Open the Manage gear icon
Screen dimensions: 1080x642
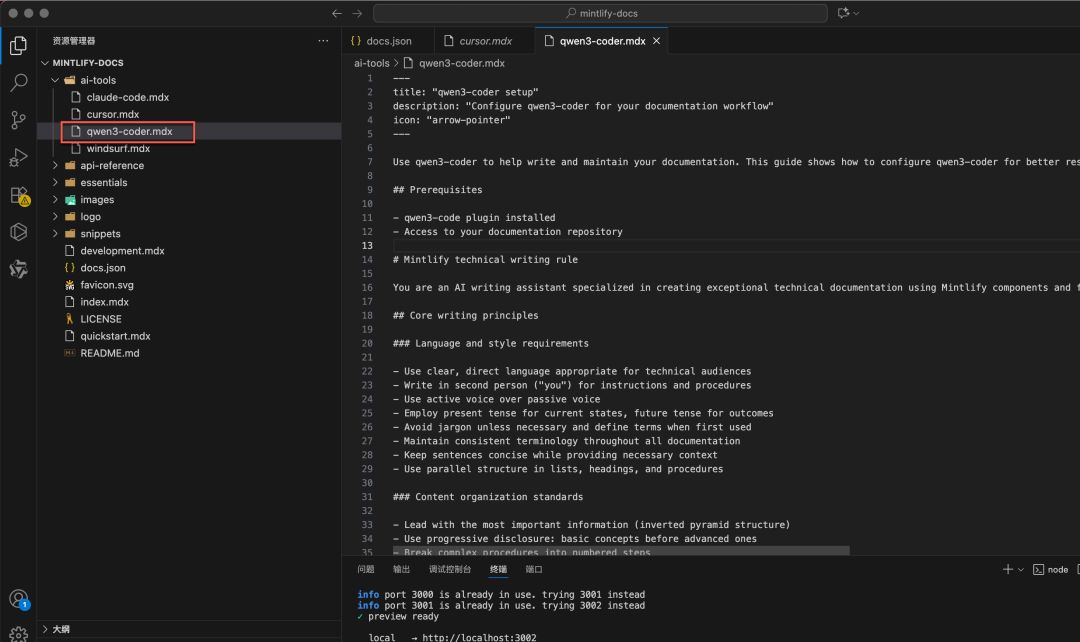[19, 634]
